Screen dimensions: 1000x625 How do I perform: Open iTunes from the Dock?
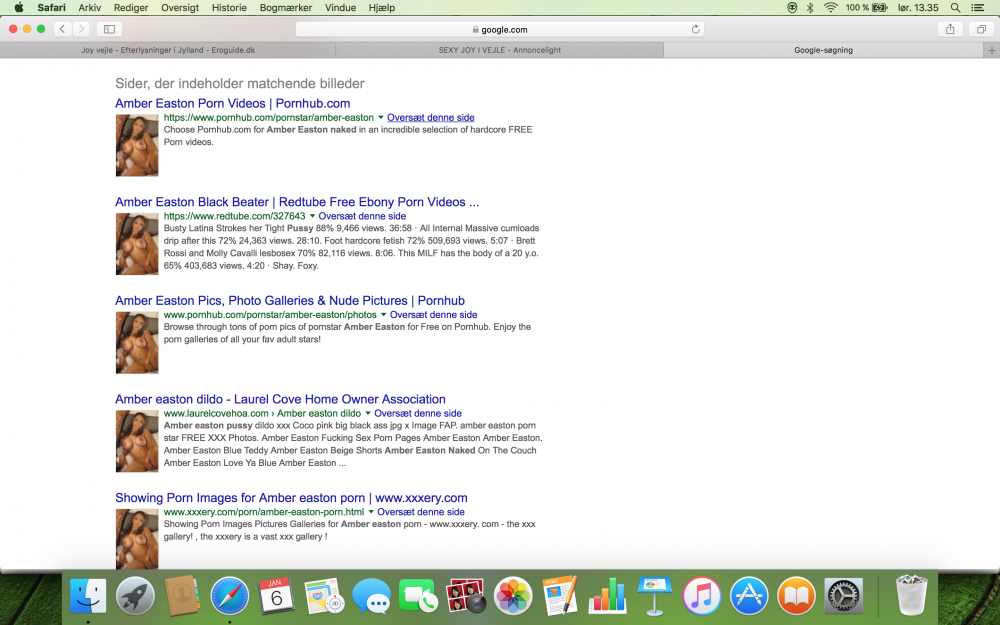pos(702,596)
